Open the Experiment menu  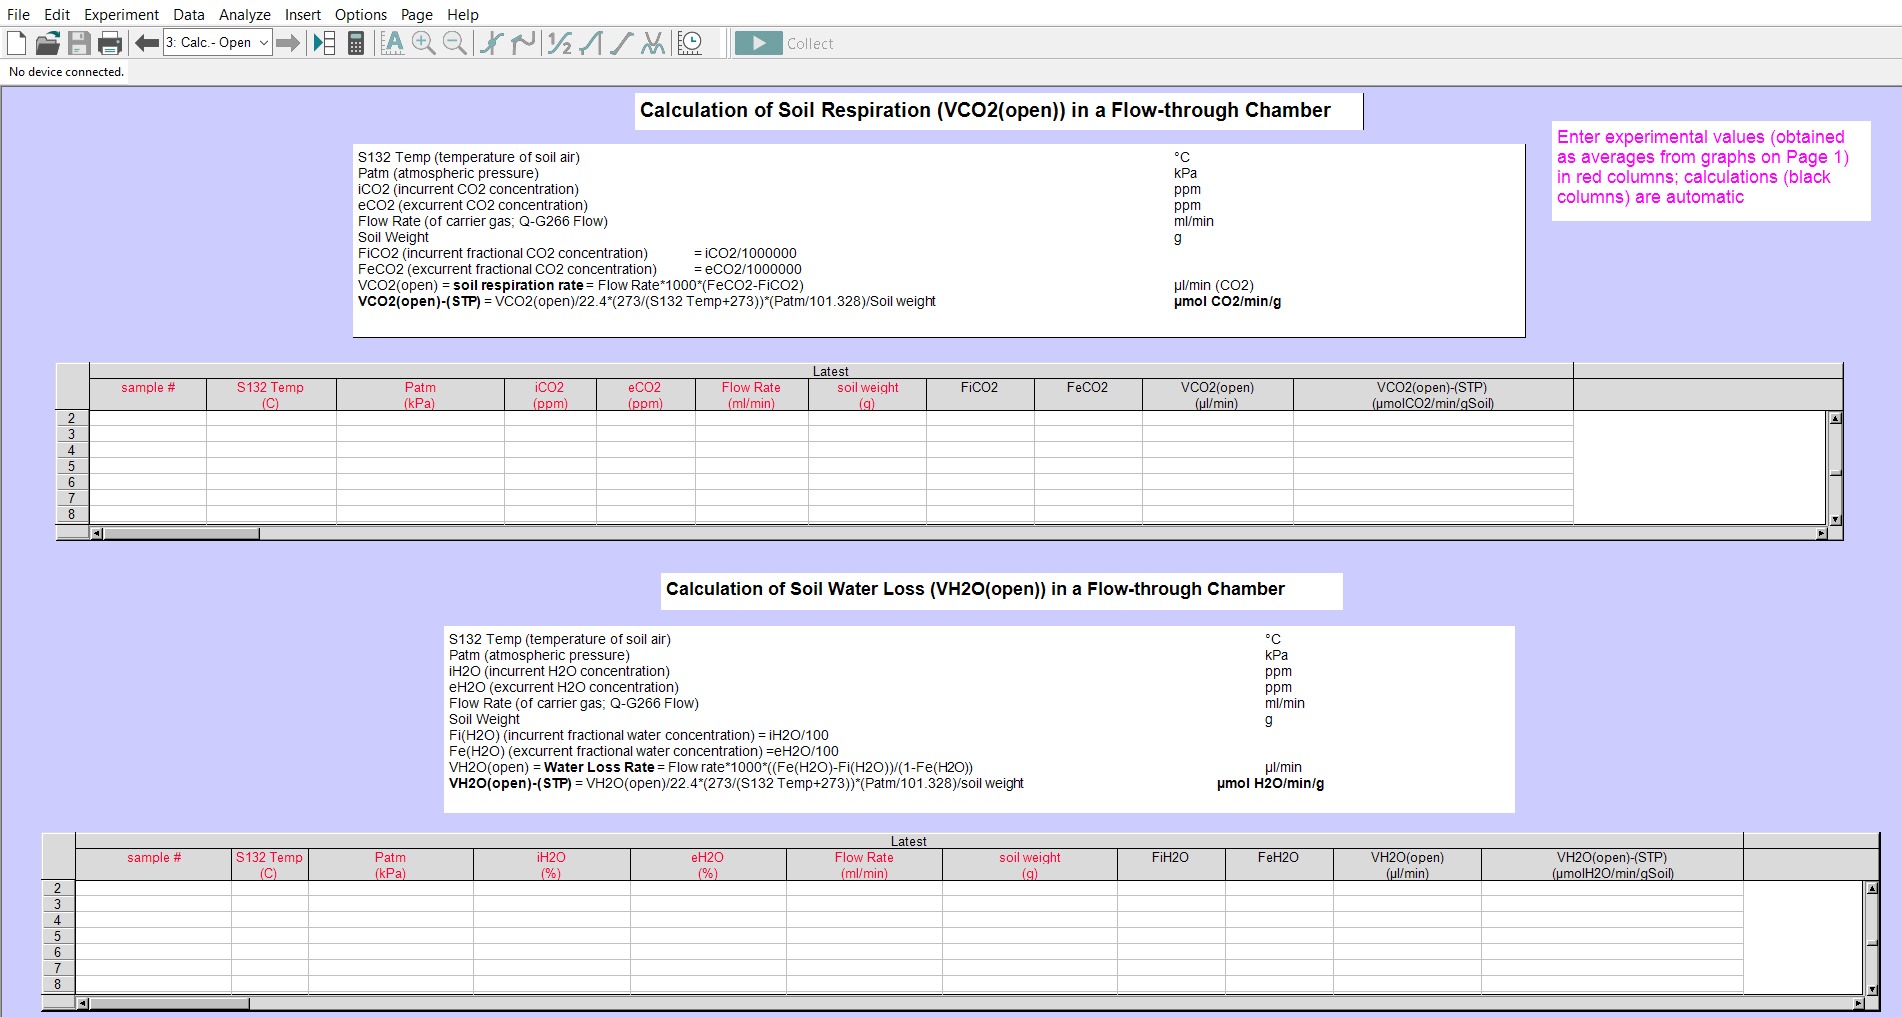pyautogui.click(x=121, y=14)
